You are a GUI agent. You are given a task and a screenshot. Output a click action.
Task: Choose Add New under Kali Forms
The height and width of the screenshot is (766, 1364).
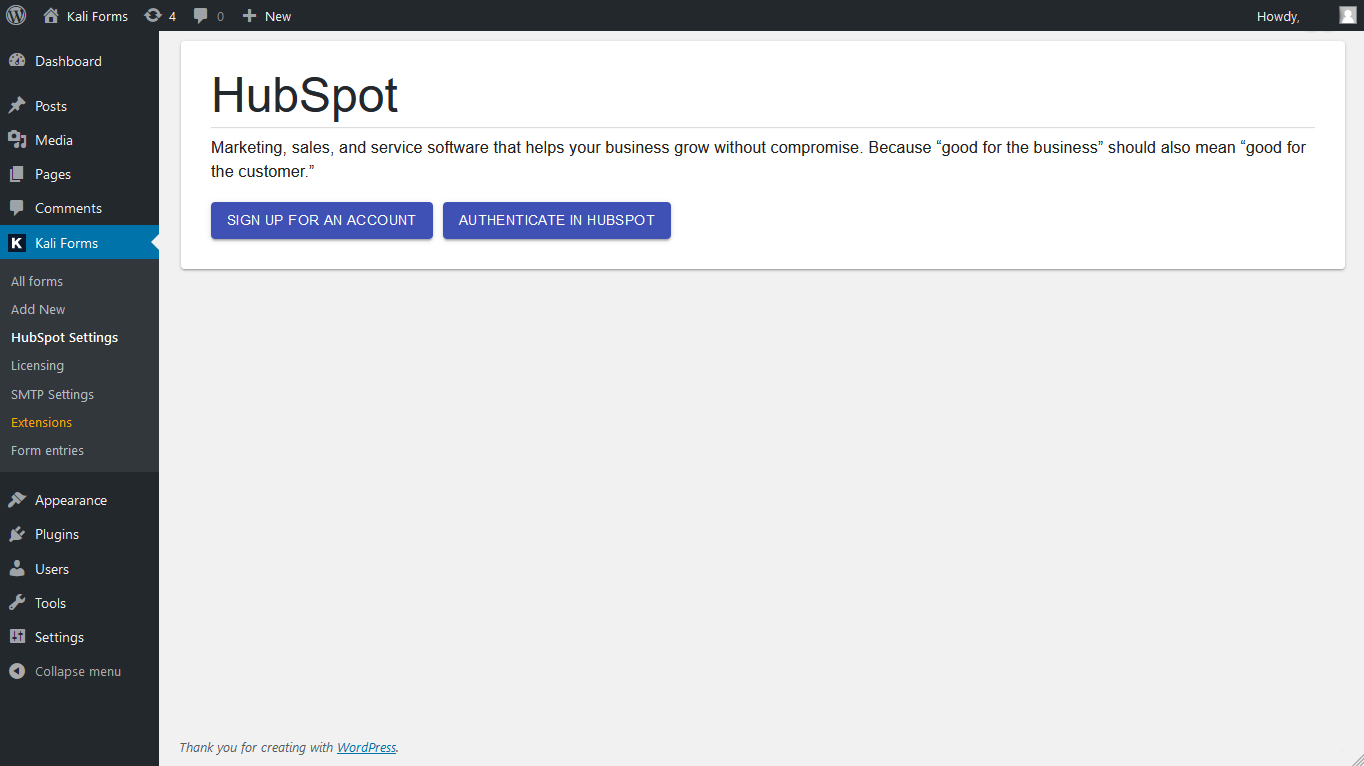(x=38, y=309)
